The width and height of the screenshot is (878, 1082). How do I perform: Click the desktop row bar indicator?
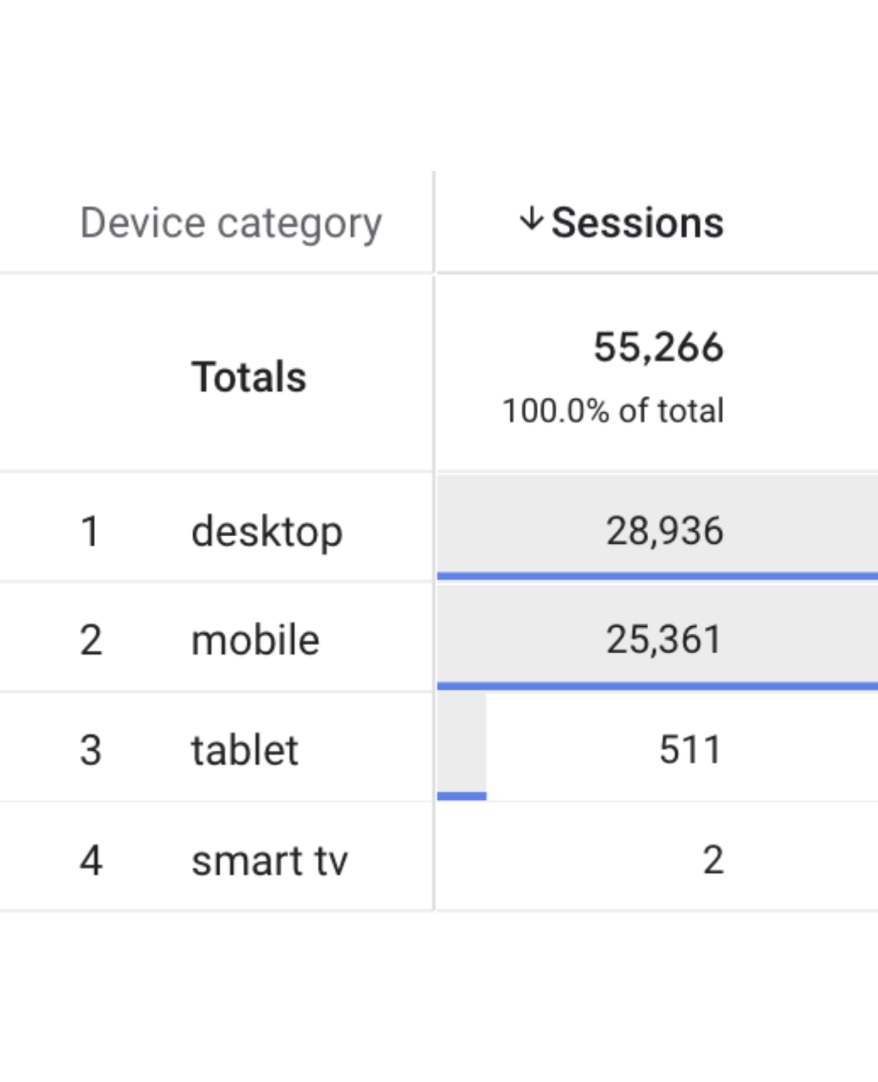point(655,575)
